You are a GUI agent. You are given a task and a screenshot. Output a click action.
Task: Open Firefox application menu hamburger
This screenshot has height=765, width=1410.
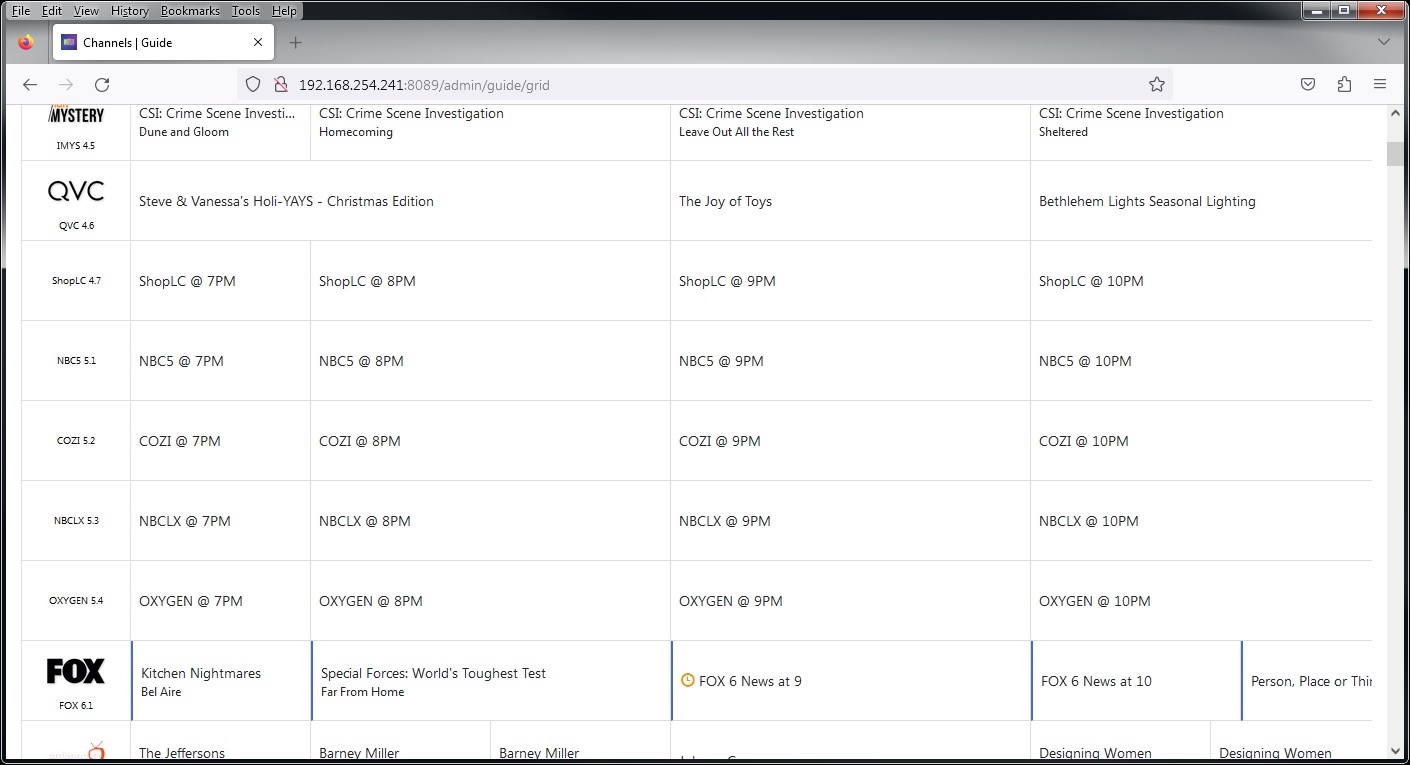[1380, 85]
